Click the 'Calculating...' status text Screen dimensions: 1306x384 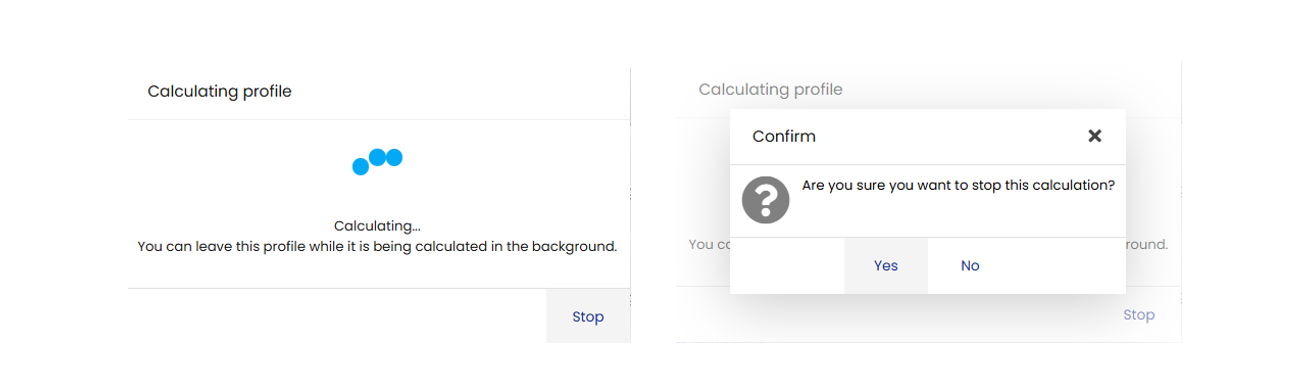click(x=378, y=226)
